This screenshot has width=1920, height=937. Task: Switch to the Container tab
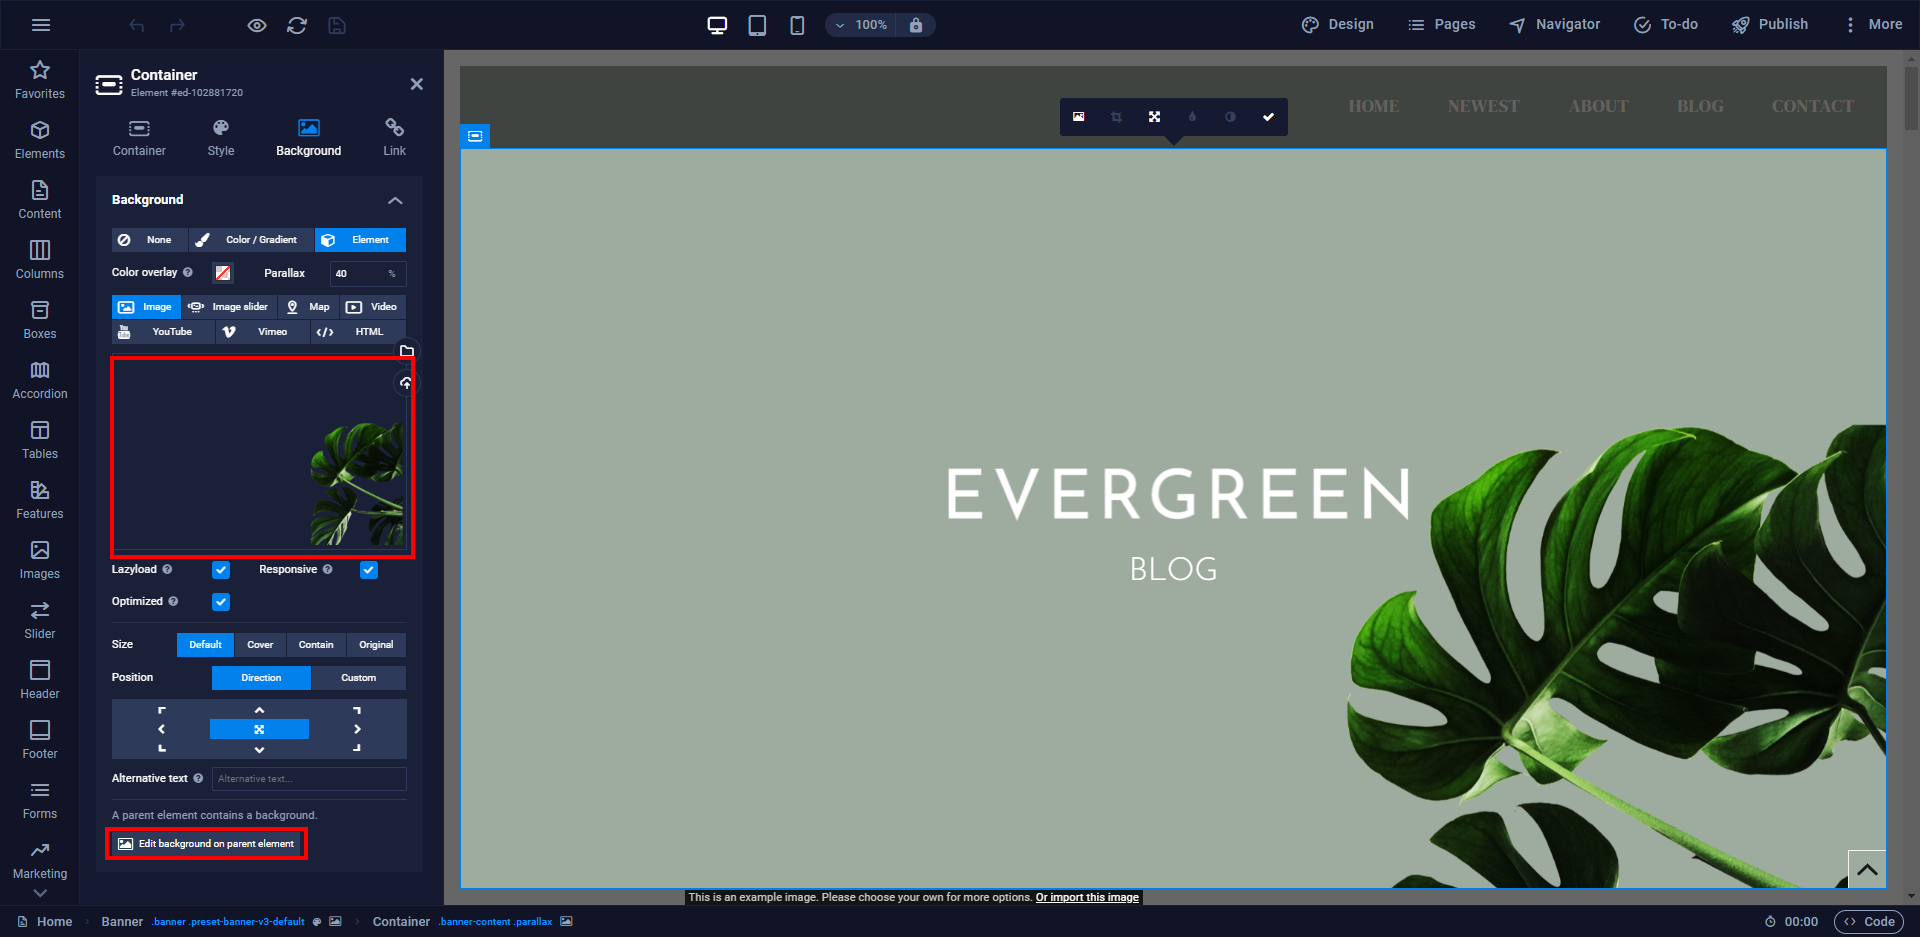pos(139,138)
